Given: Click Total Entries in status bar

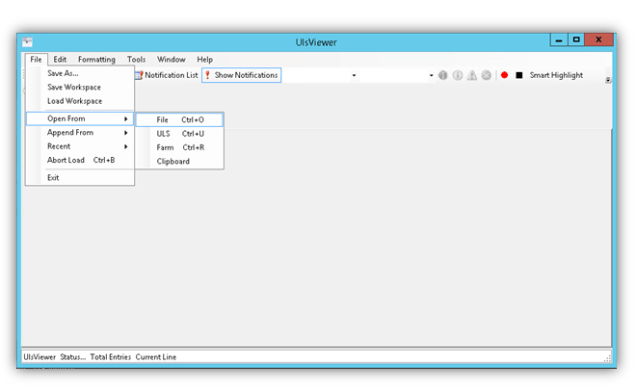Looking at the screenshot, I should pos(110,357).
